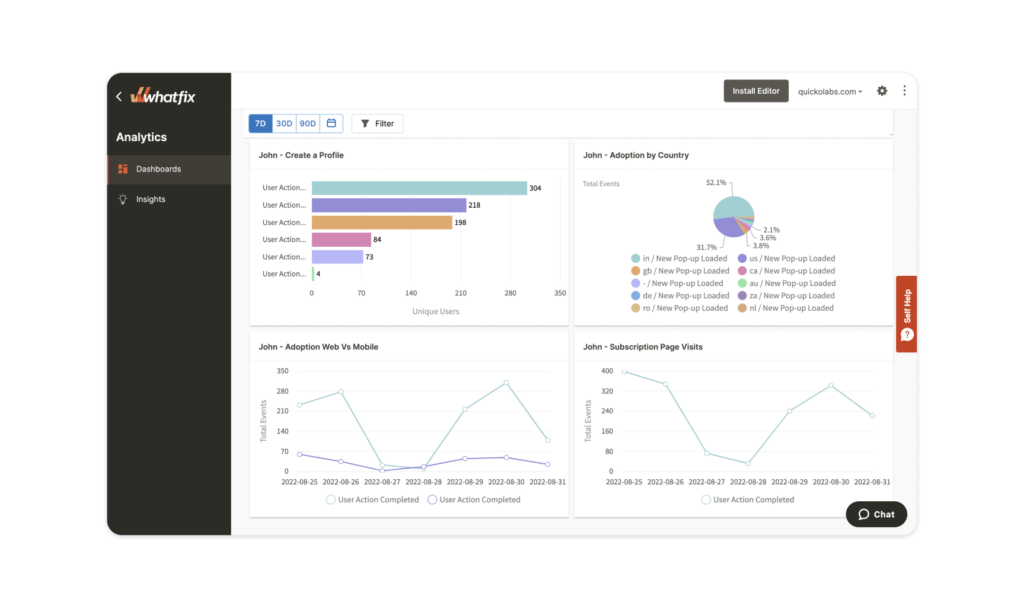Viewport: 1024px width, 608px height.
Task: Expand the quickolabs.com account dropdown
Action: coord(830,91)
